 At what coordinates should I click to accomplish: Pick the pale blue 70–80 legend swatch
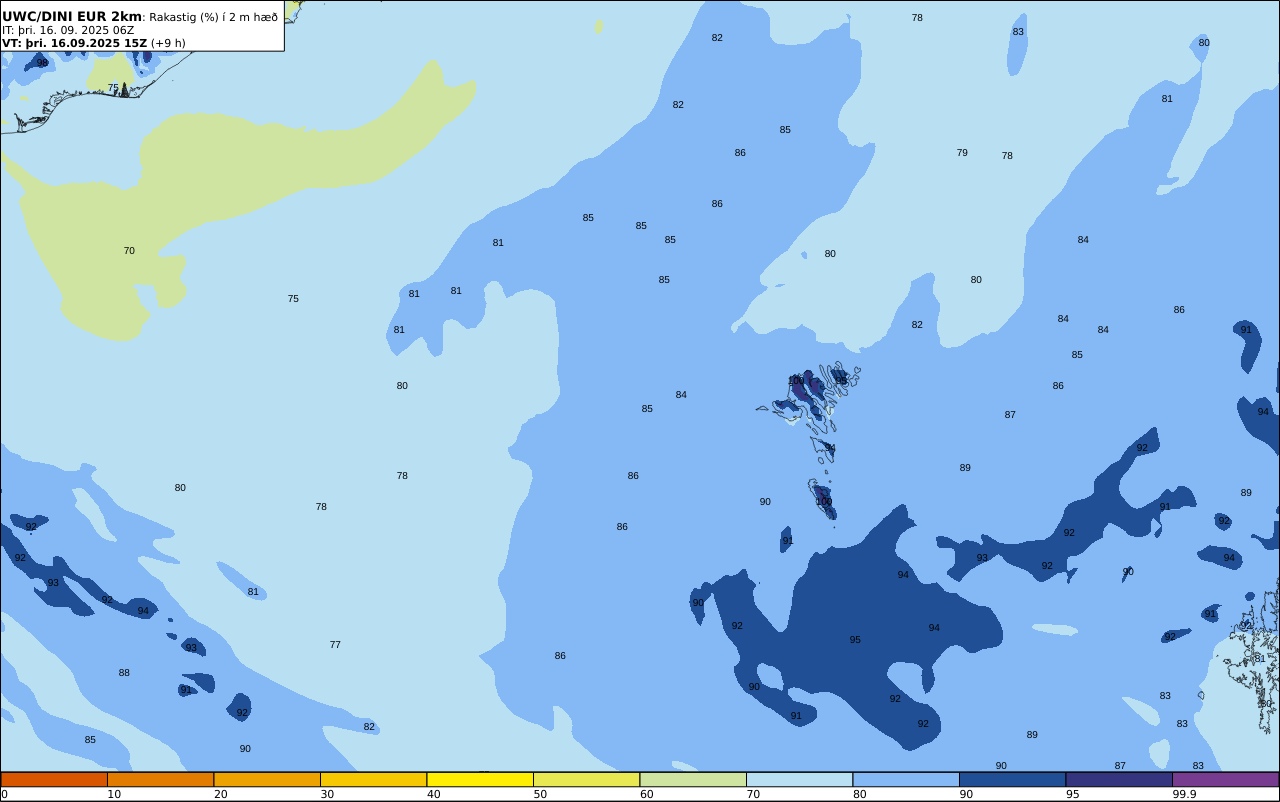tap(799, 779)
